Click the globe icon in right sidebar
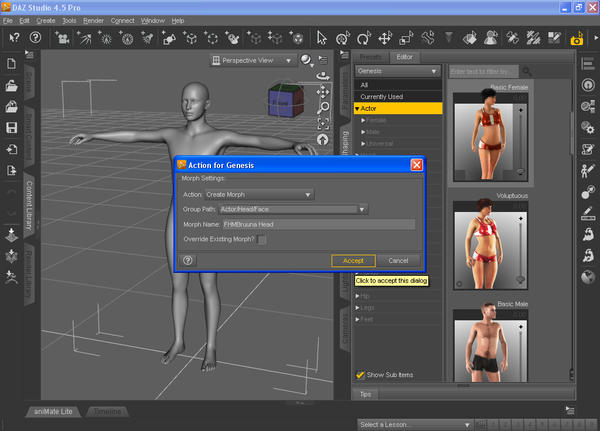Viewport: 600px width, 431px height. click(x=588, y=276)
